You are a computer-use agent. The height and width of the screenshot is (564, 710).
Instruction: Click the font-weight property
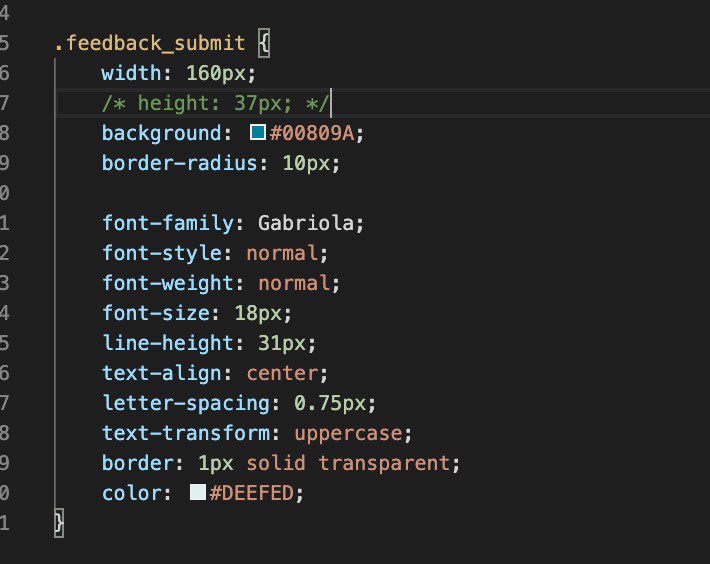pyautogui.click(x=168, y=283)
